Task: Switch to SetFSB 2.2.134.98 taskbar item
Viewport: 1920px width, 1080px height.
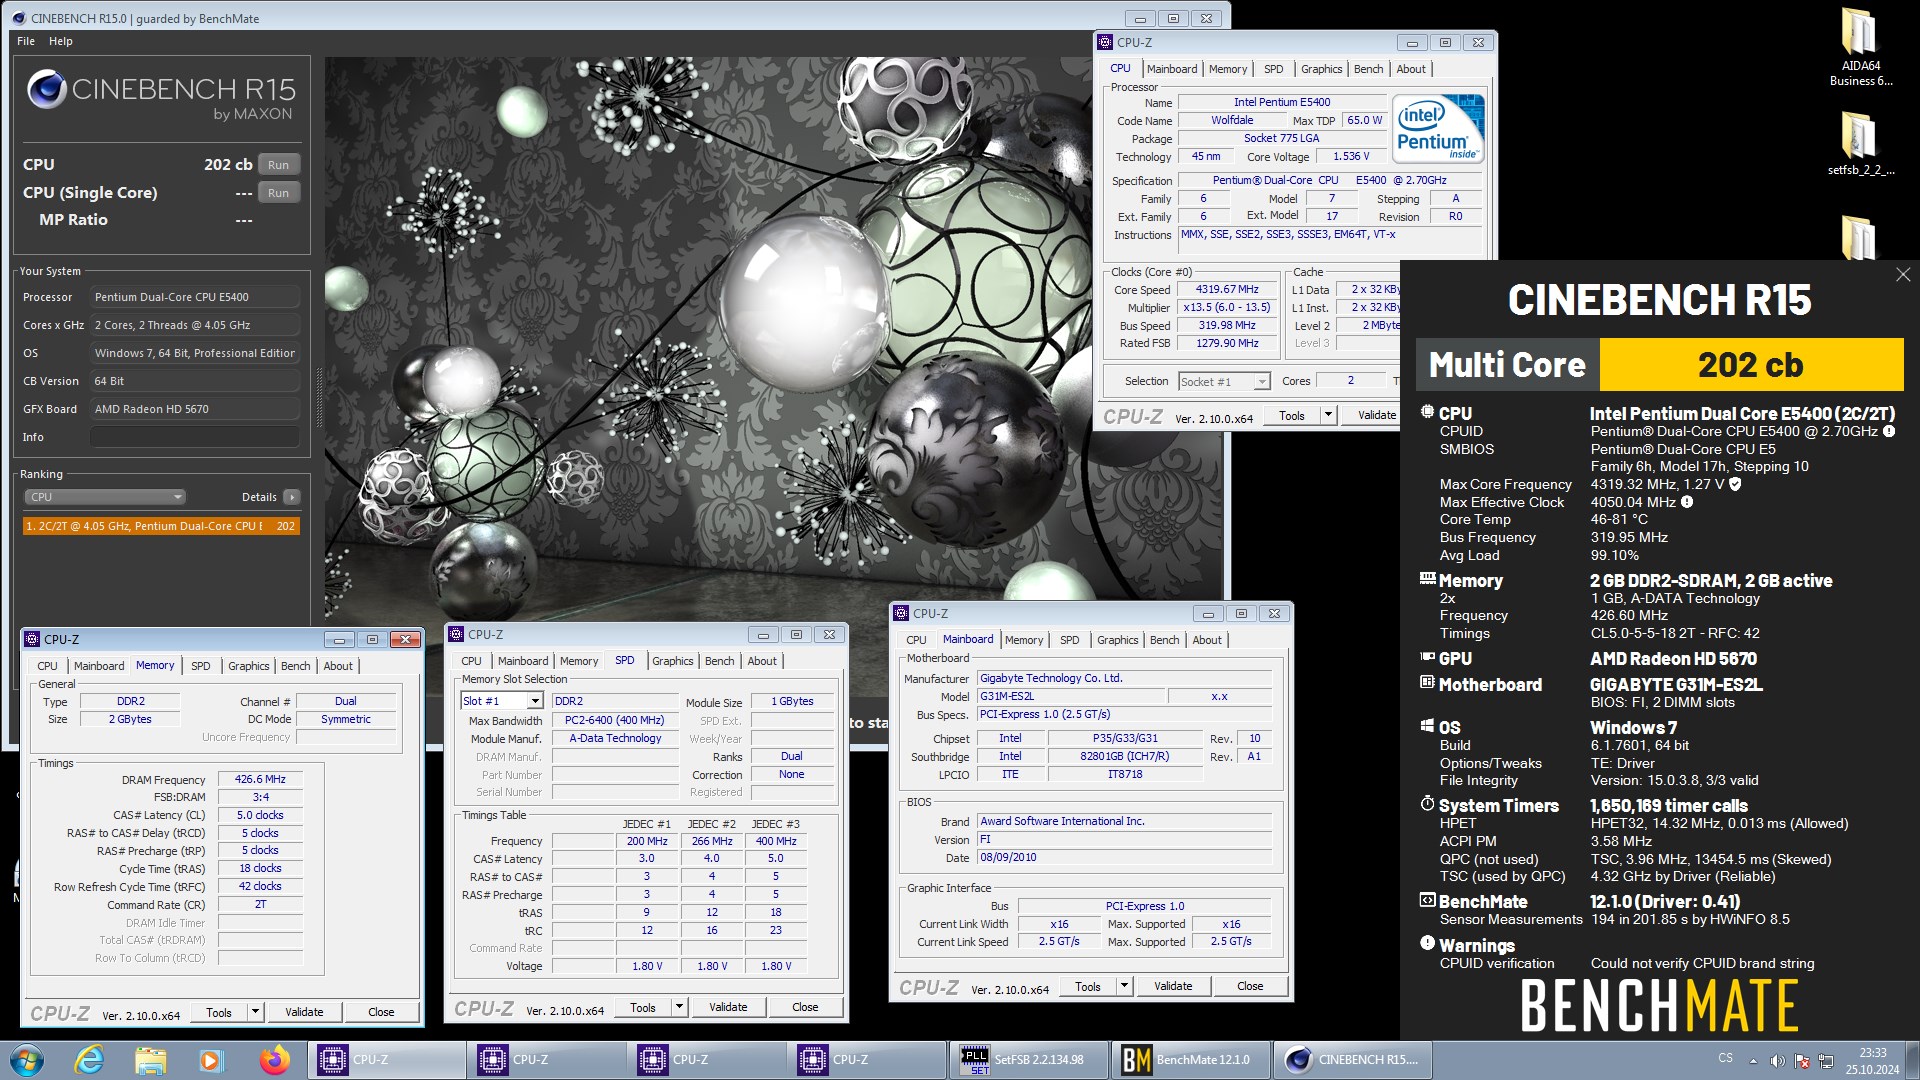Action: pyautogui.click(x=1027, y=1060)
